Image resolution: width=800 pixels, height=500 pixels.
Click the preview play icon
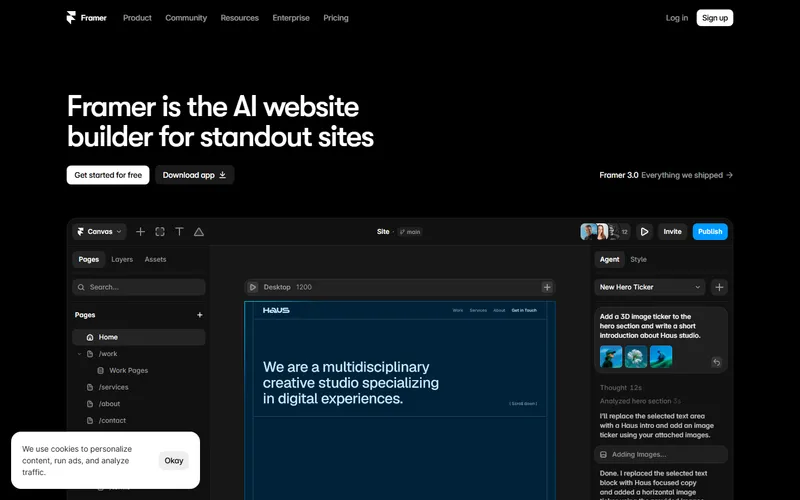coord(644,232)
